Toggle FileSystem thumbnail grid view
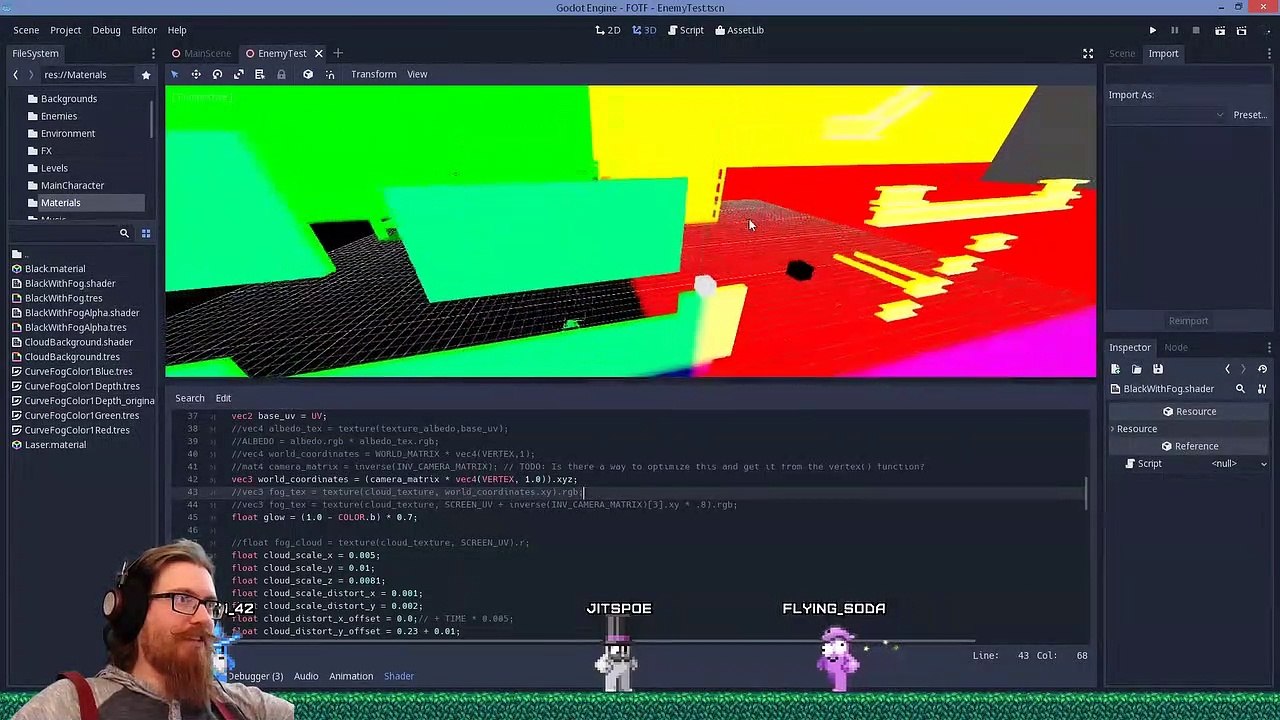The width and height of the screenshot is (1280, 720). pyautogui.click(x=145, y=233)
